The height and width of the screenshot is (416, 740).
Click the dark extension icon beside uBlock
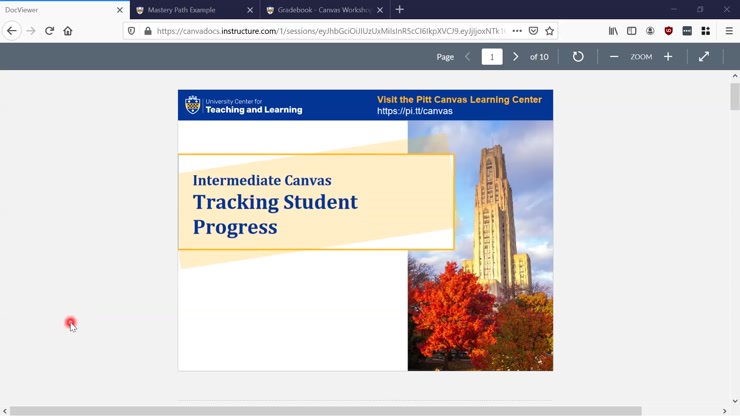(687, 31)
